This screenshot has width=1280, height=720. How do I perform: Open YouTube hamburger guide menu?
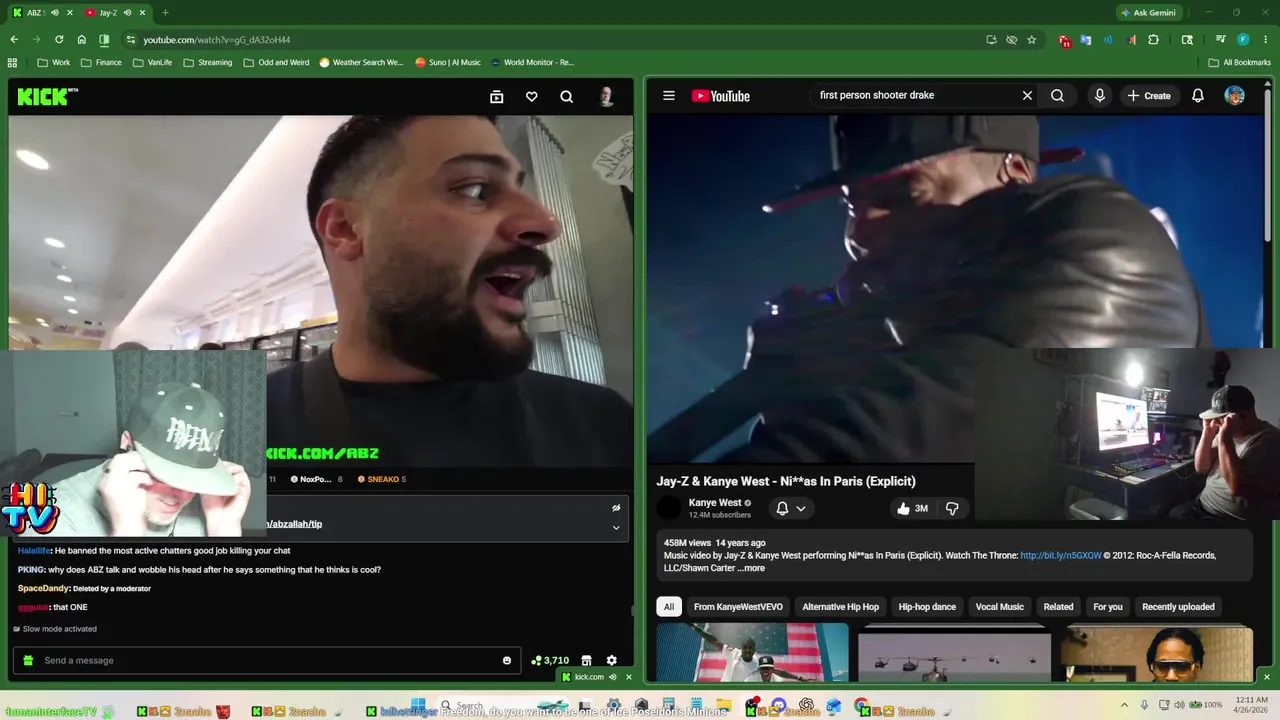[x=669, y=96]
